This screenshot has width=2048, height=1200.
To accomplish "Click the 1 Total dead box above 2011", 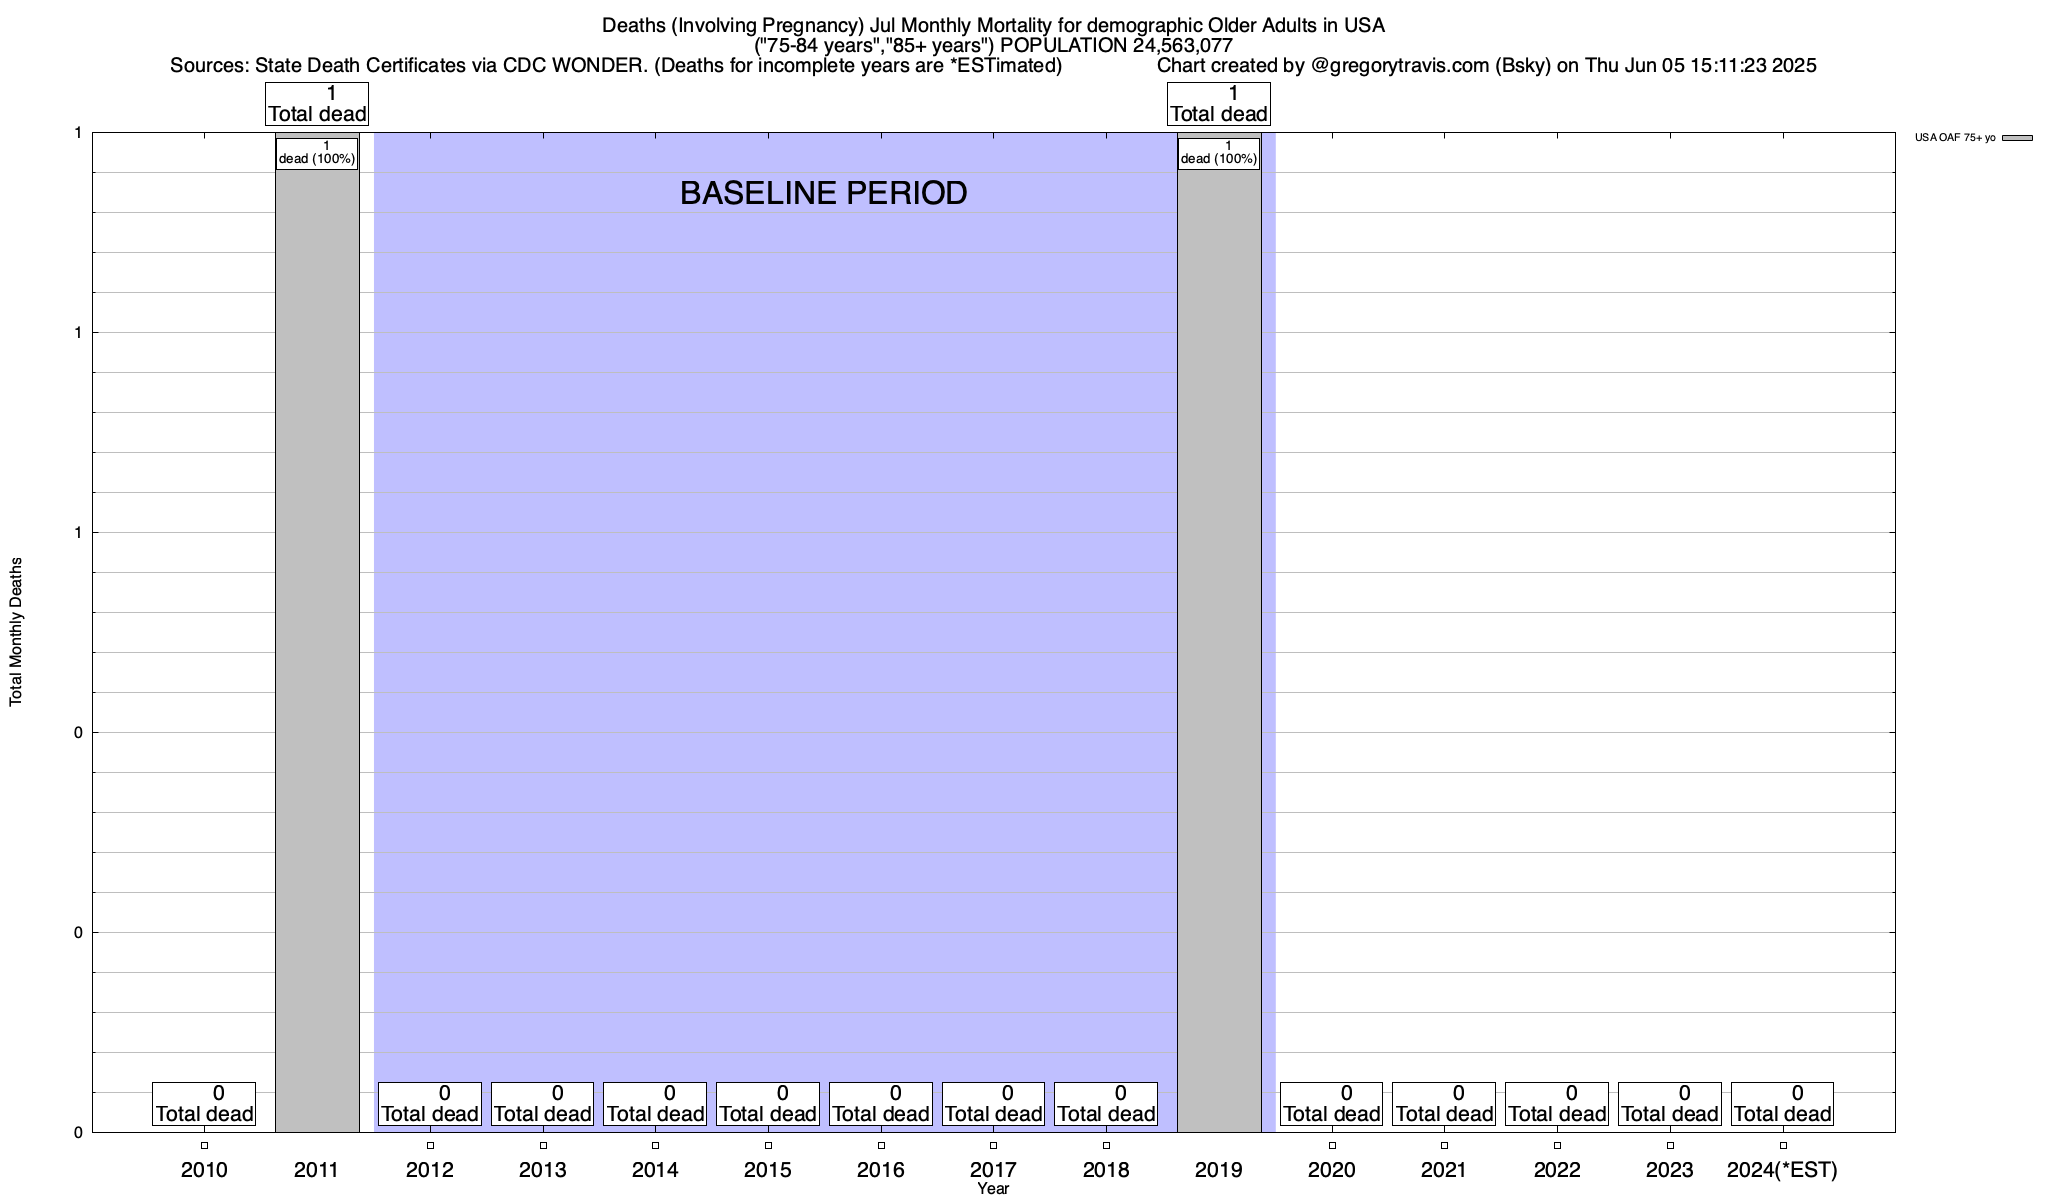I will click(317, 104).
